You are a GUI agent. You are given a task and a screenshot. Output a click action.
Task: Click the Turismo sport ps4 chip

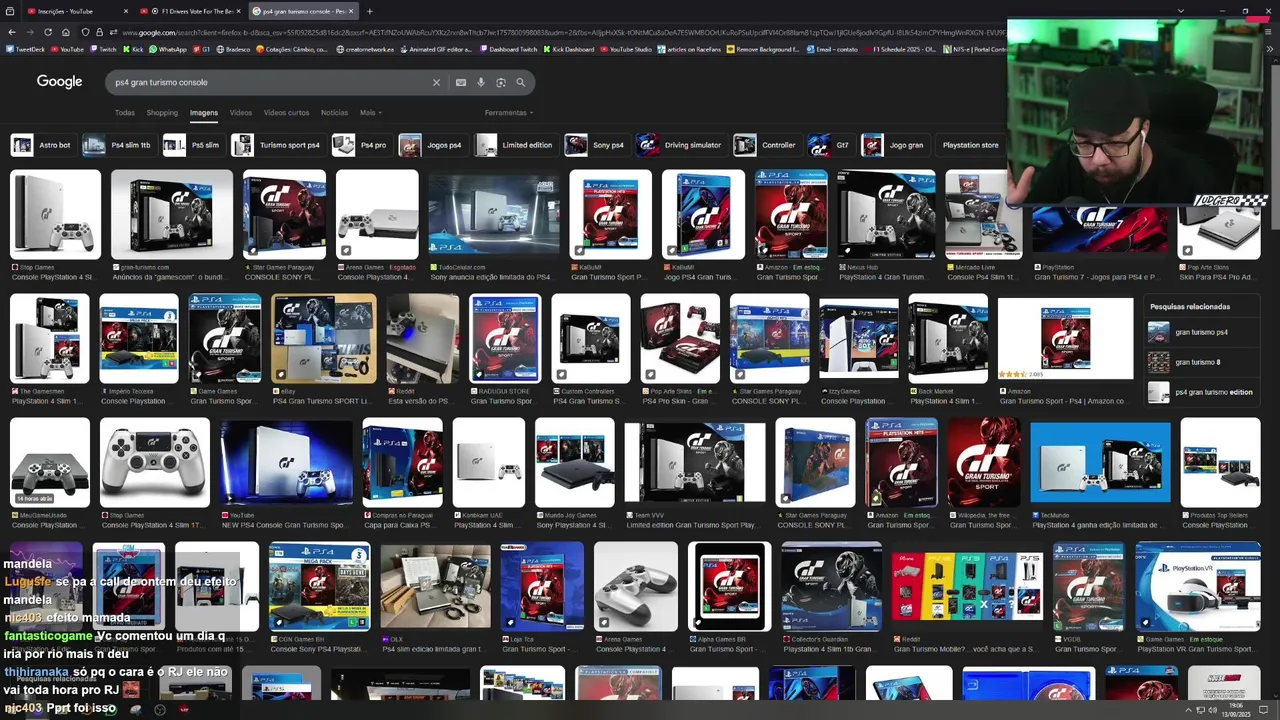tap(277, 145)
